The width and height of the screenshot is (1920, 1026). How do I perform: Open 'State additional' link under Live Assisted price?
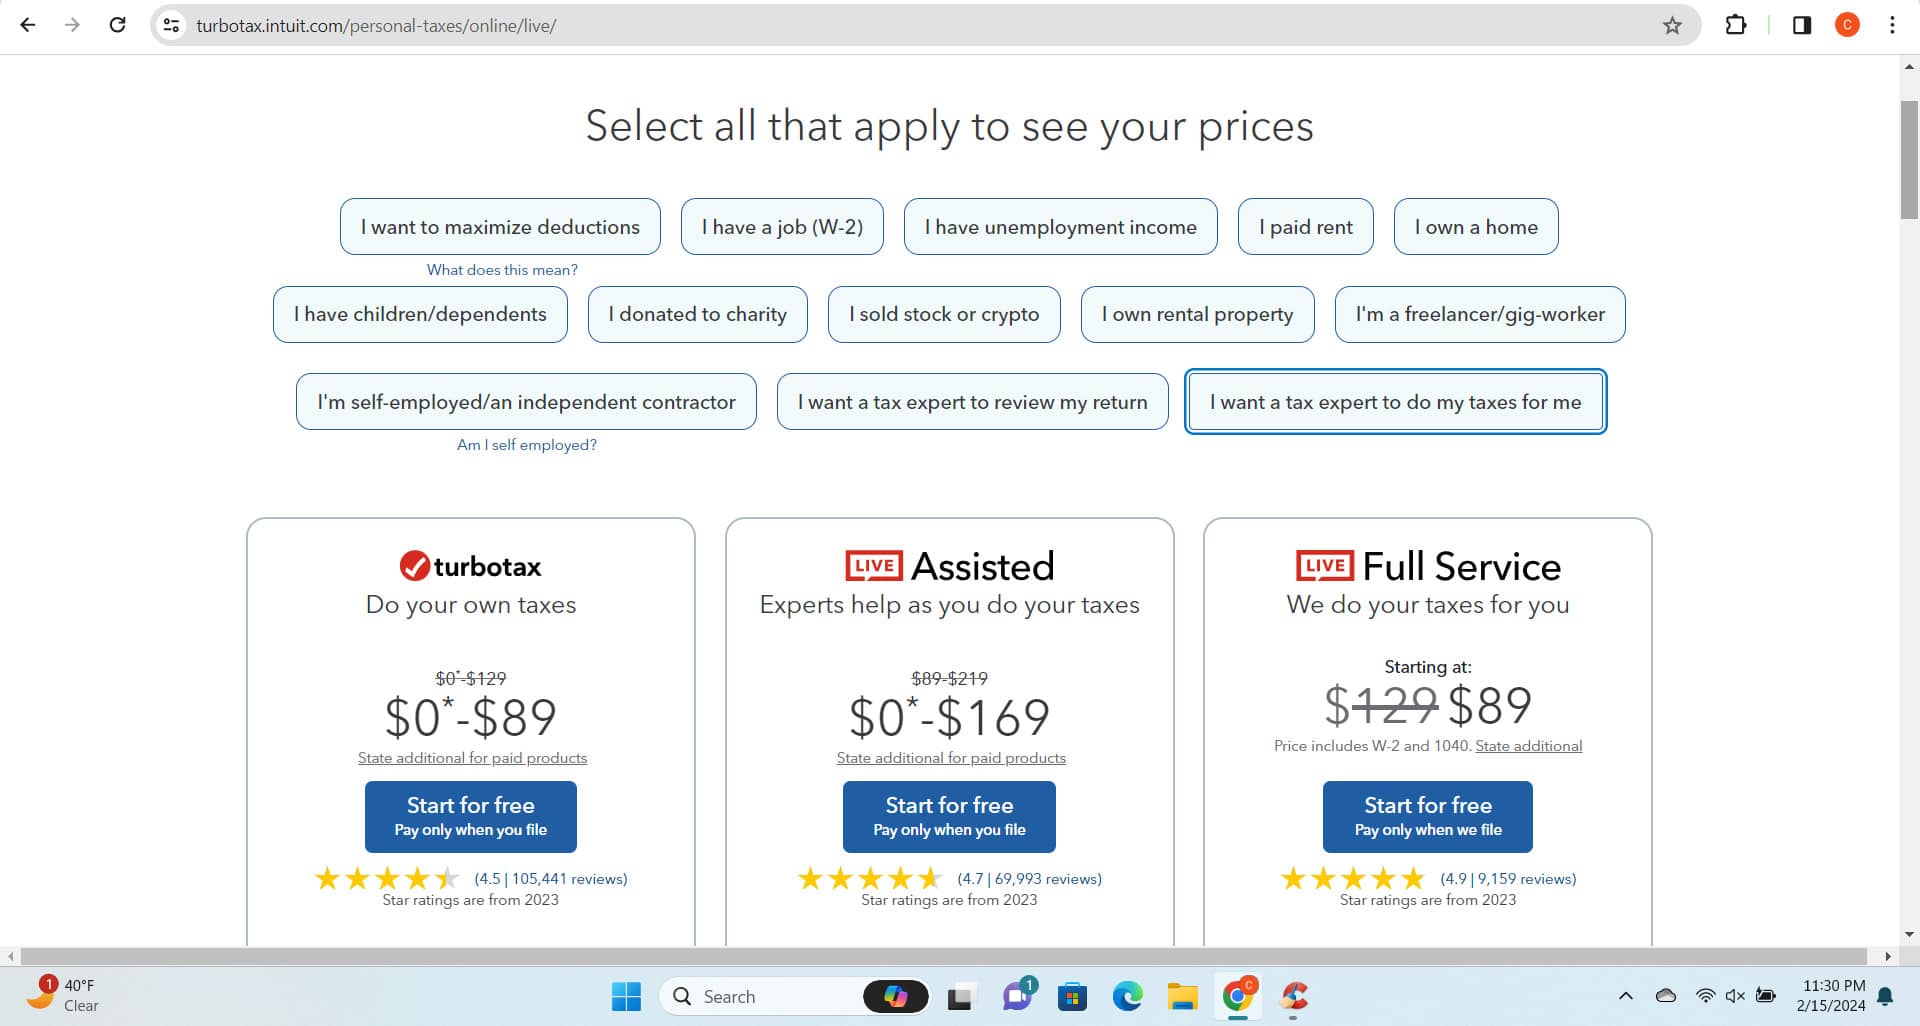click(x=951, y=758)
